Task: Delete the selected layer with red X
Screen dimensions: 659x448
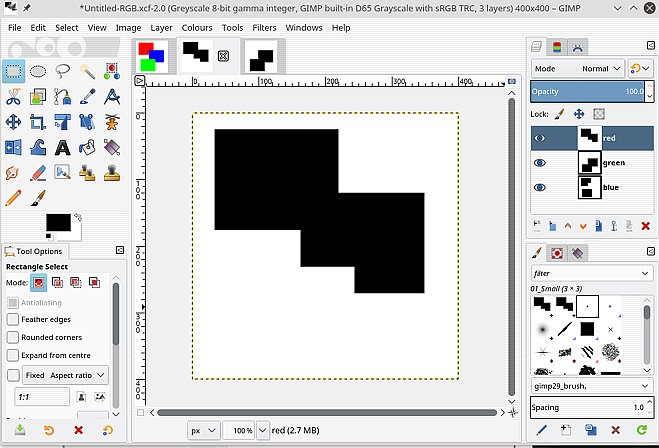Action: point(646,227)
